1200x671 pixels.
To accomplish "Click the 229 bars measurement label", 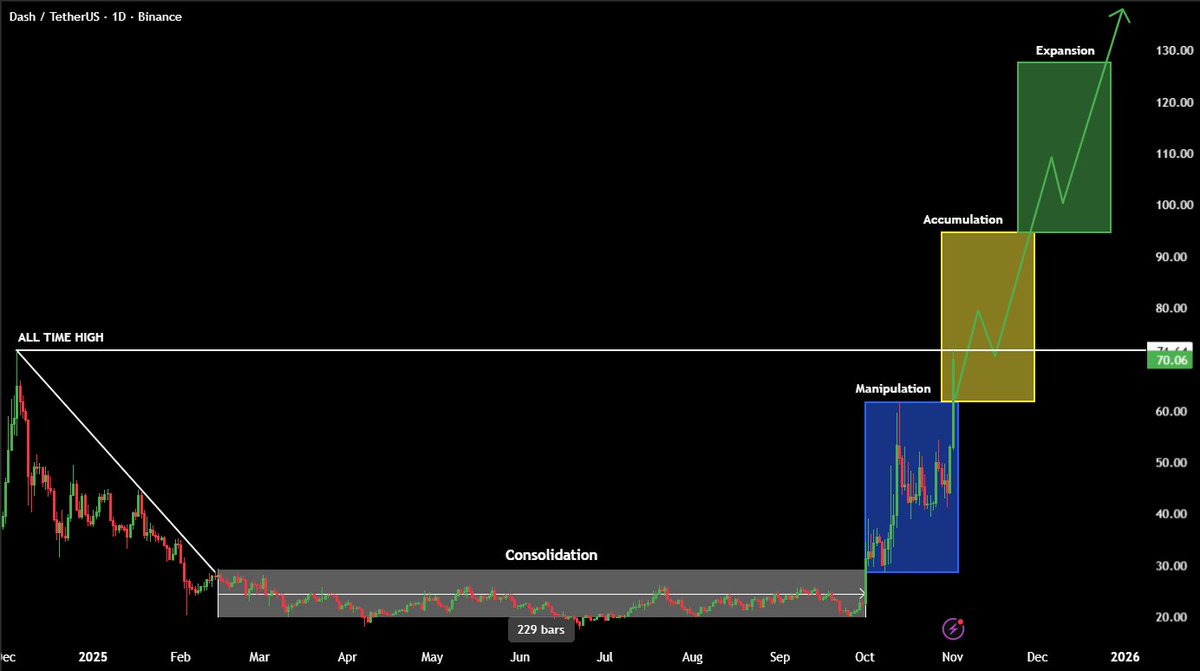I will click(x=540, y=629).
